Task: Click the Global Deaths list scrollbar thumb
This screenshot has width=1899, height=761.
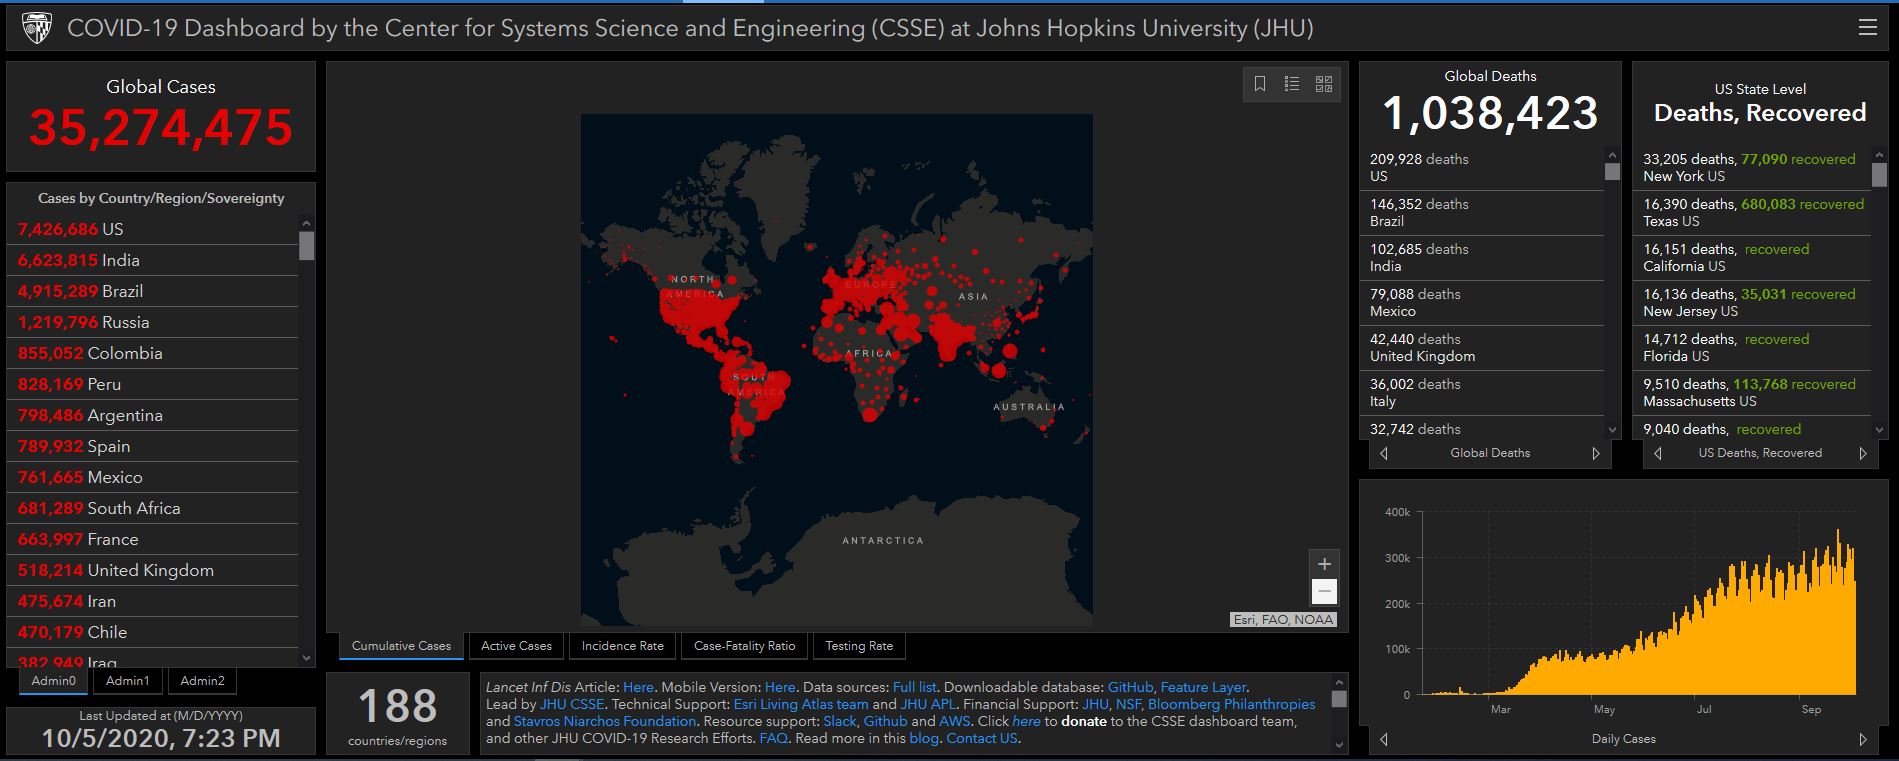Action: coord(1612,171)
